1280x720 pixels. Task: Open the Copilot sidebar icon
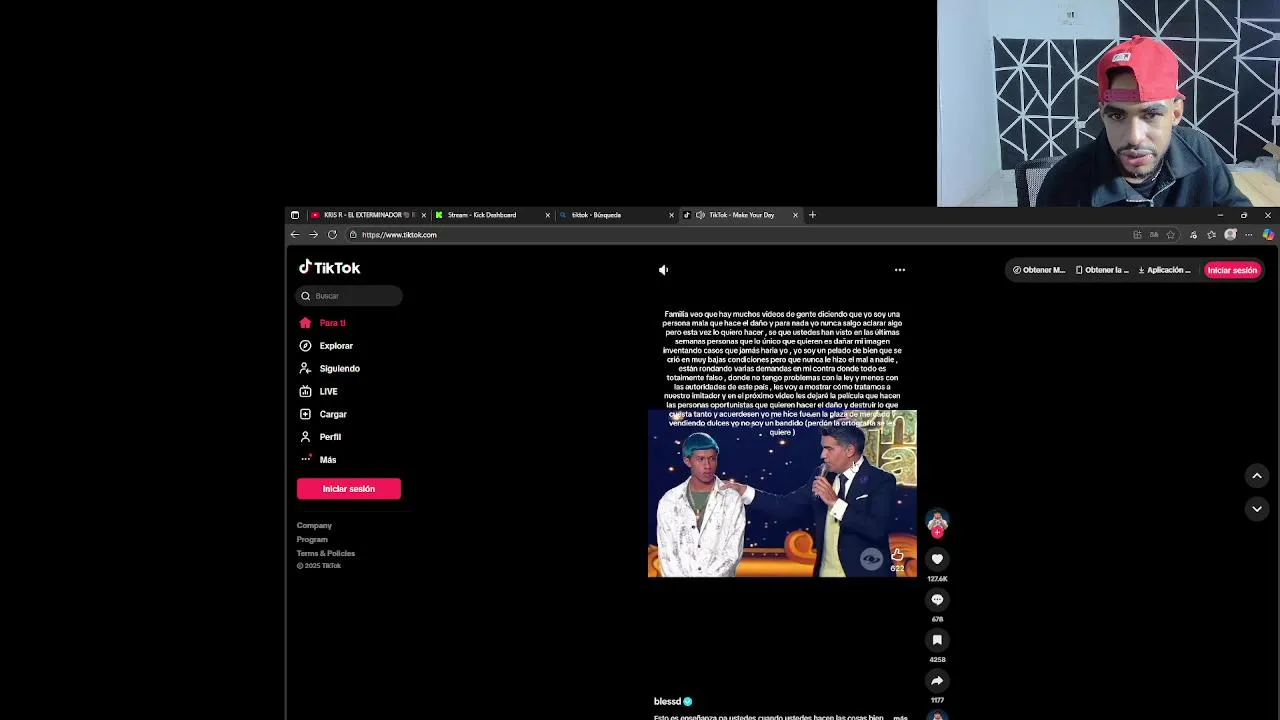point(1268,235)
